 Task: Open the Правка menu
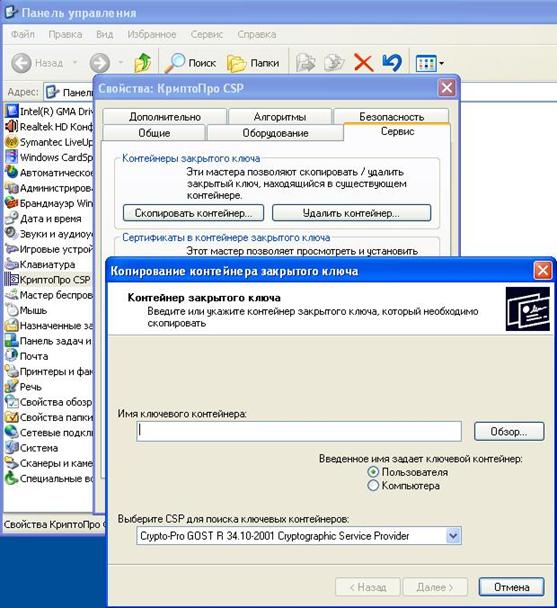[x=65, y=35]
